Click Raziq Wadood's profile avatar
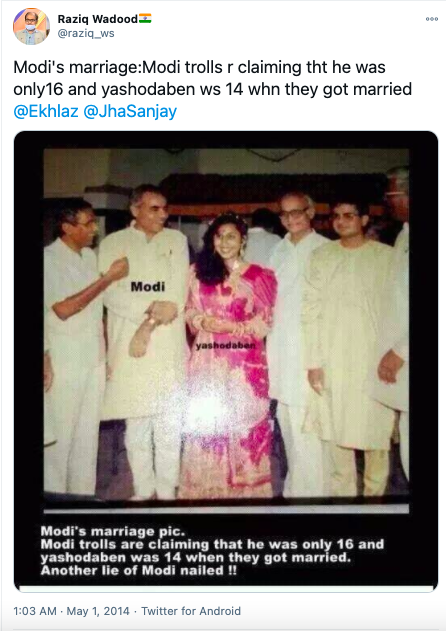The width and height of the screenshot is (446, 631). click(x=31, y=26)
